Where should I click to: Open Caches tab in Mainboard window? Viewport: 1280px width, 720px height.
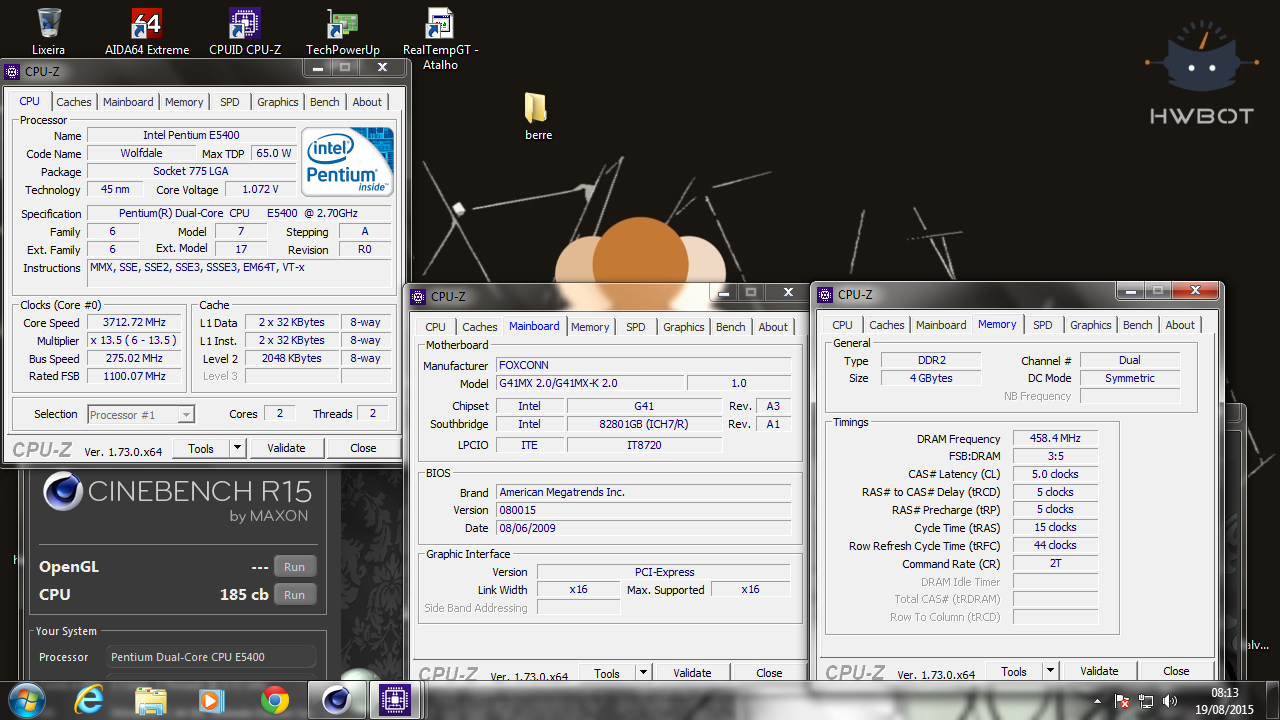coord(480,327)
